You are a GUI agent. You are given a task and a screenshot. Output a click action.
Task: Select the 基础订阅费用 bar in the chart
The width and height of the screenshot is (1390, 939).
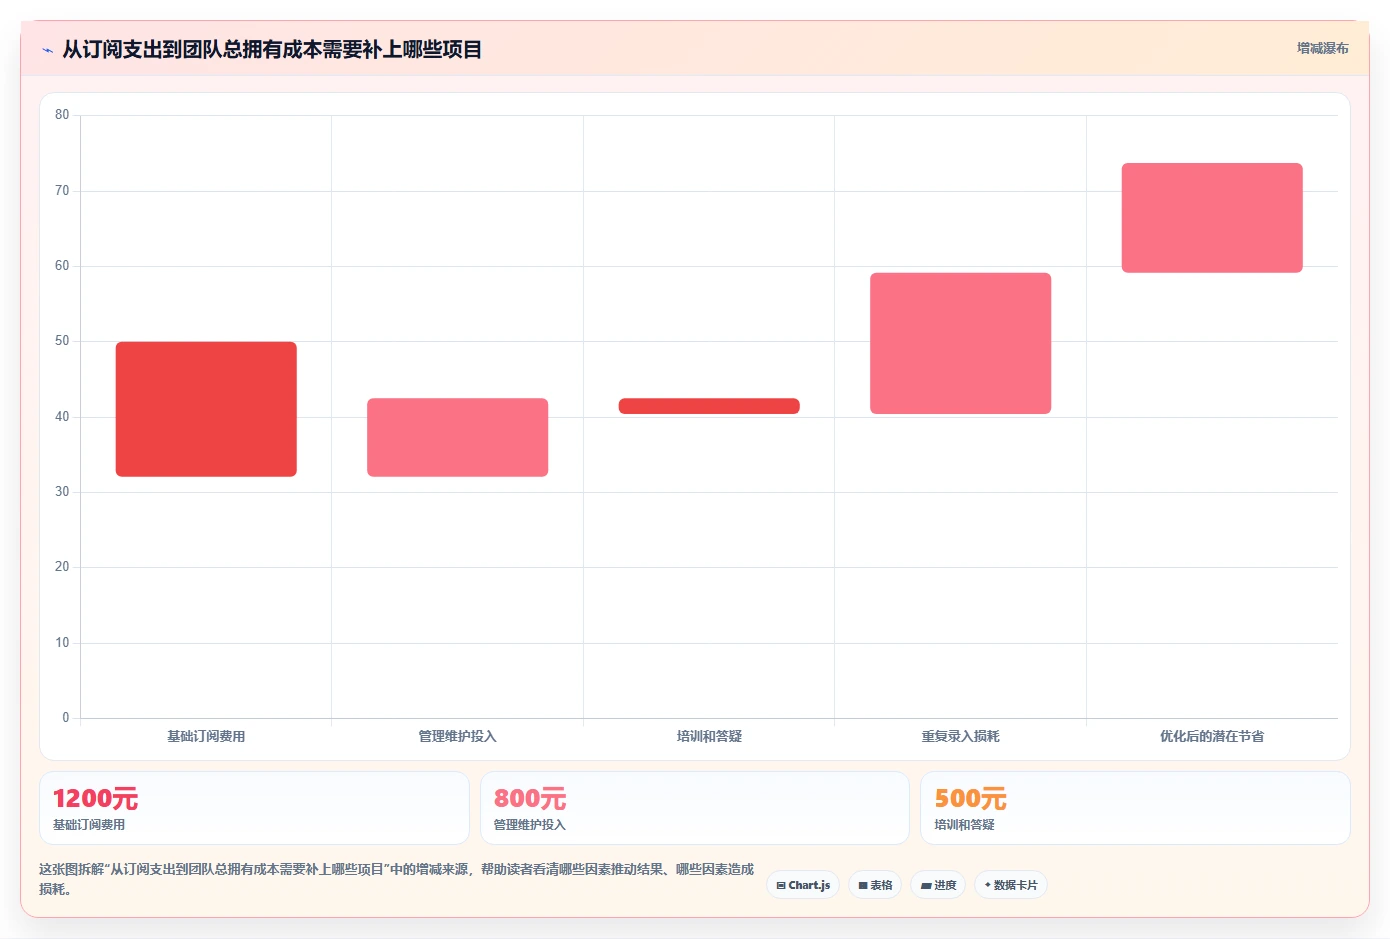pyautogui.click(x=206, y=409)
